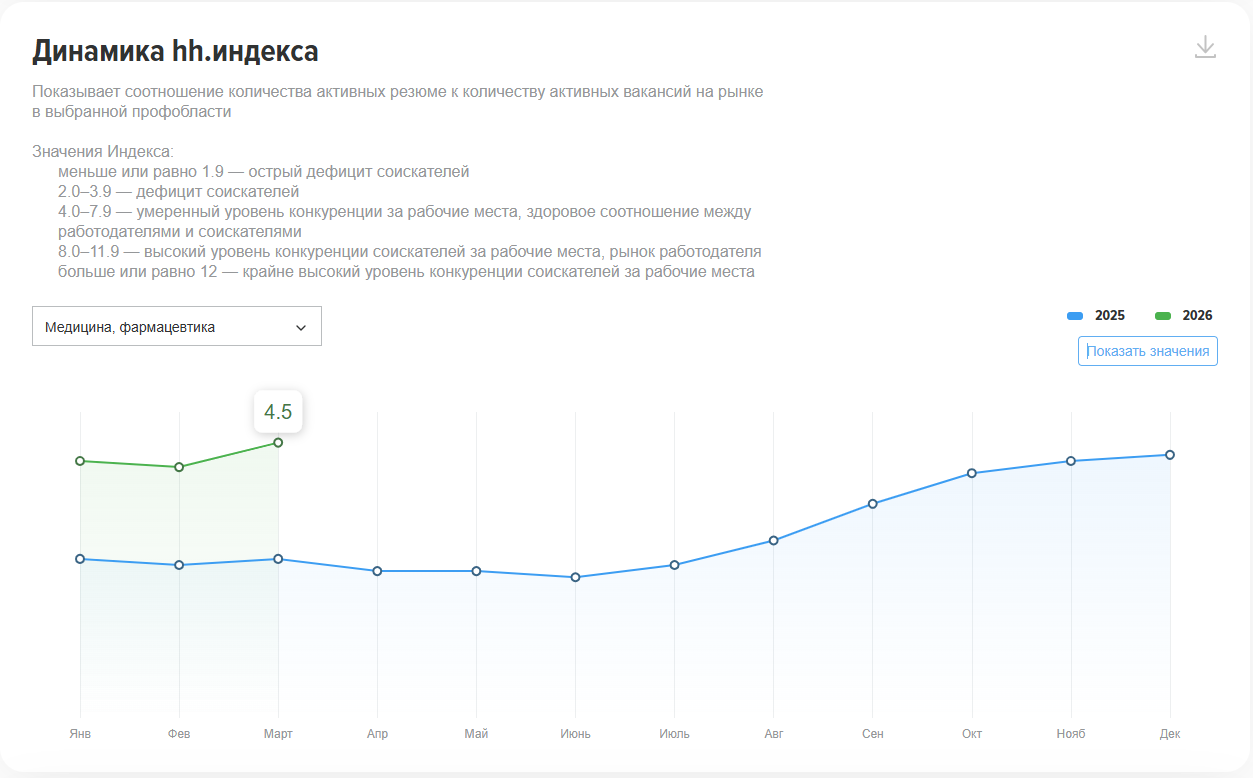Click the 8.0–11.9 рынок работодателя line
Screen dimensions: 1253x778
410,252
